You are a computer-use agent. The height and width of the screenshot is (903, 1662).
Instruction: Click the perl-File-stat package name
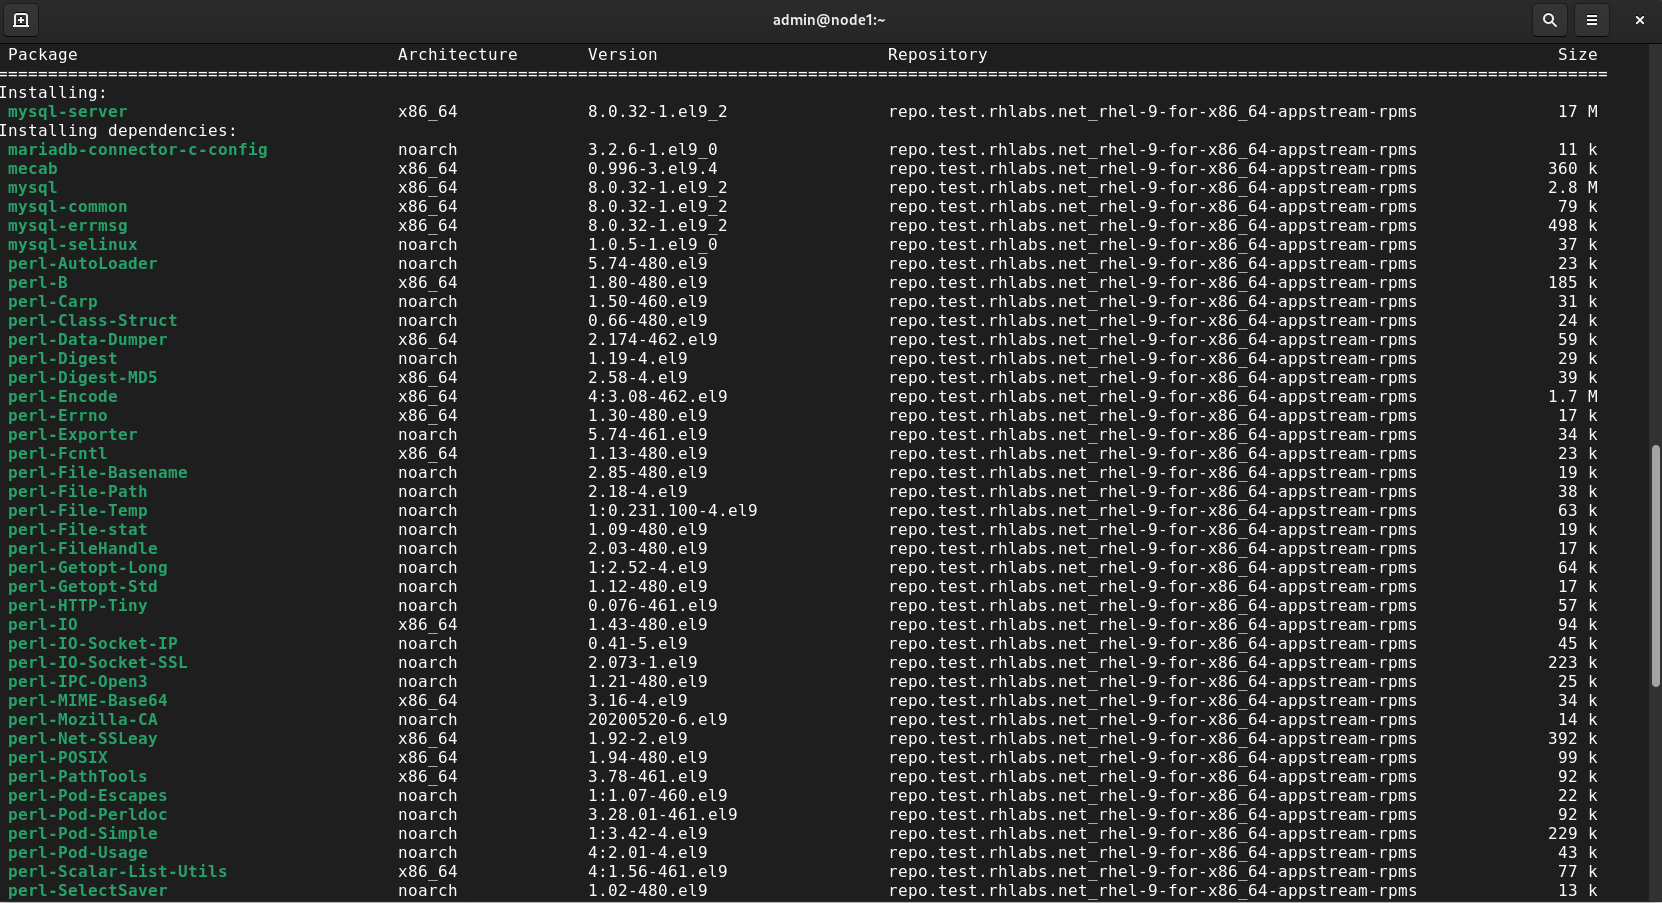tap(78, 530)
